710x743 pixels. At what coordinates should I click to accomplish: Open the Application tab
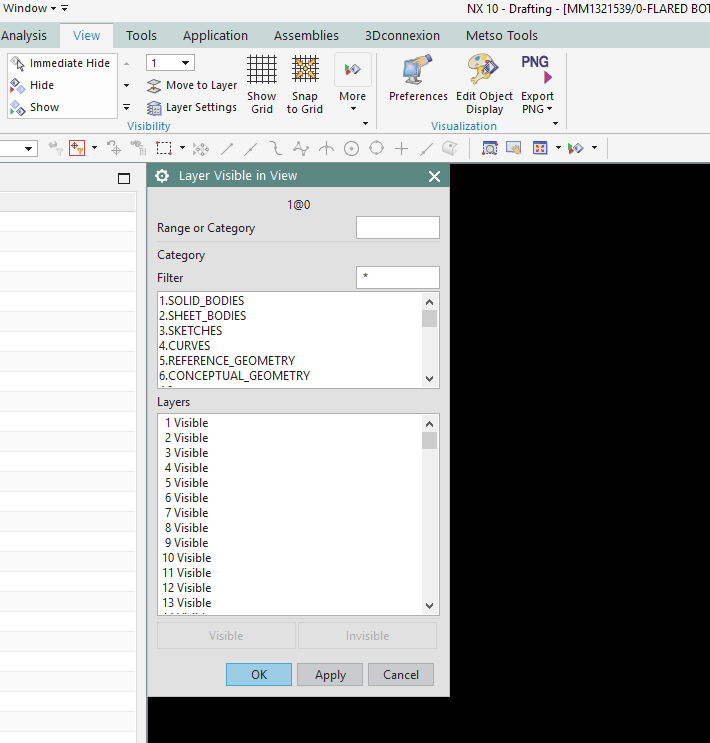pos(215,36)
